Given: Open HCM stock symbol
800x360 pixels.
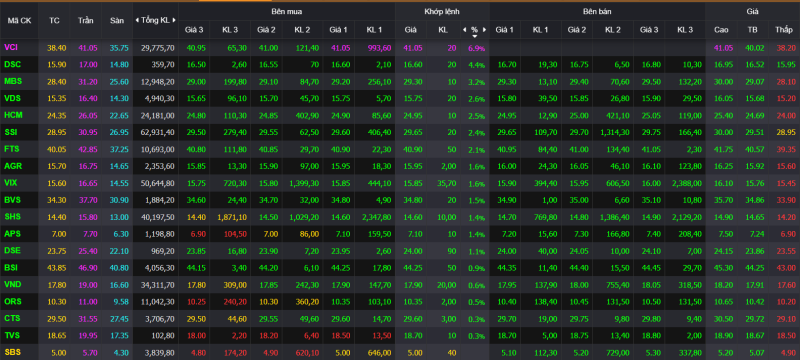Looking at the screenshot, I should point(12,115).
